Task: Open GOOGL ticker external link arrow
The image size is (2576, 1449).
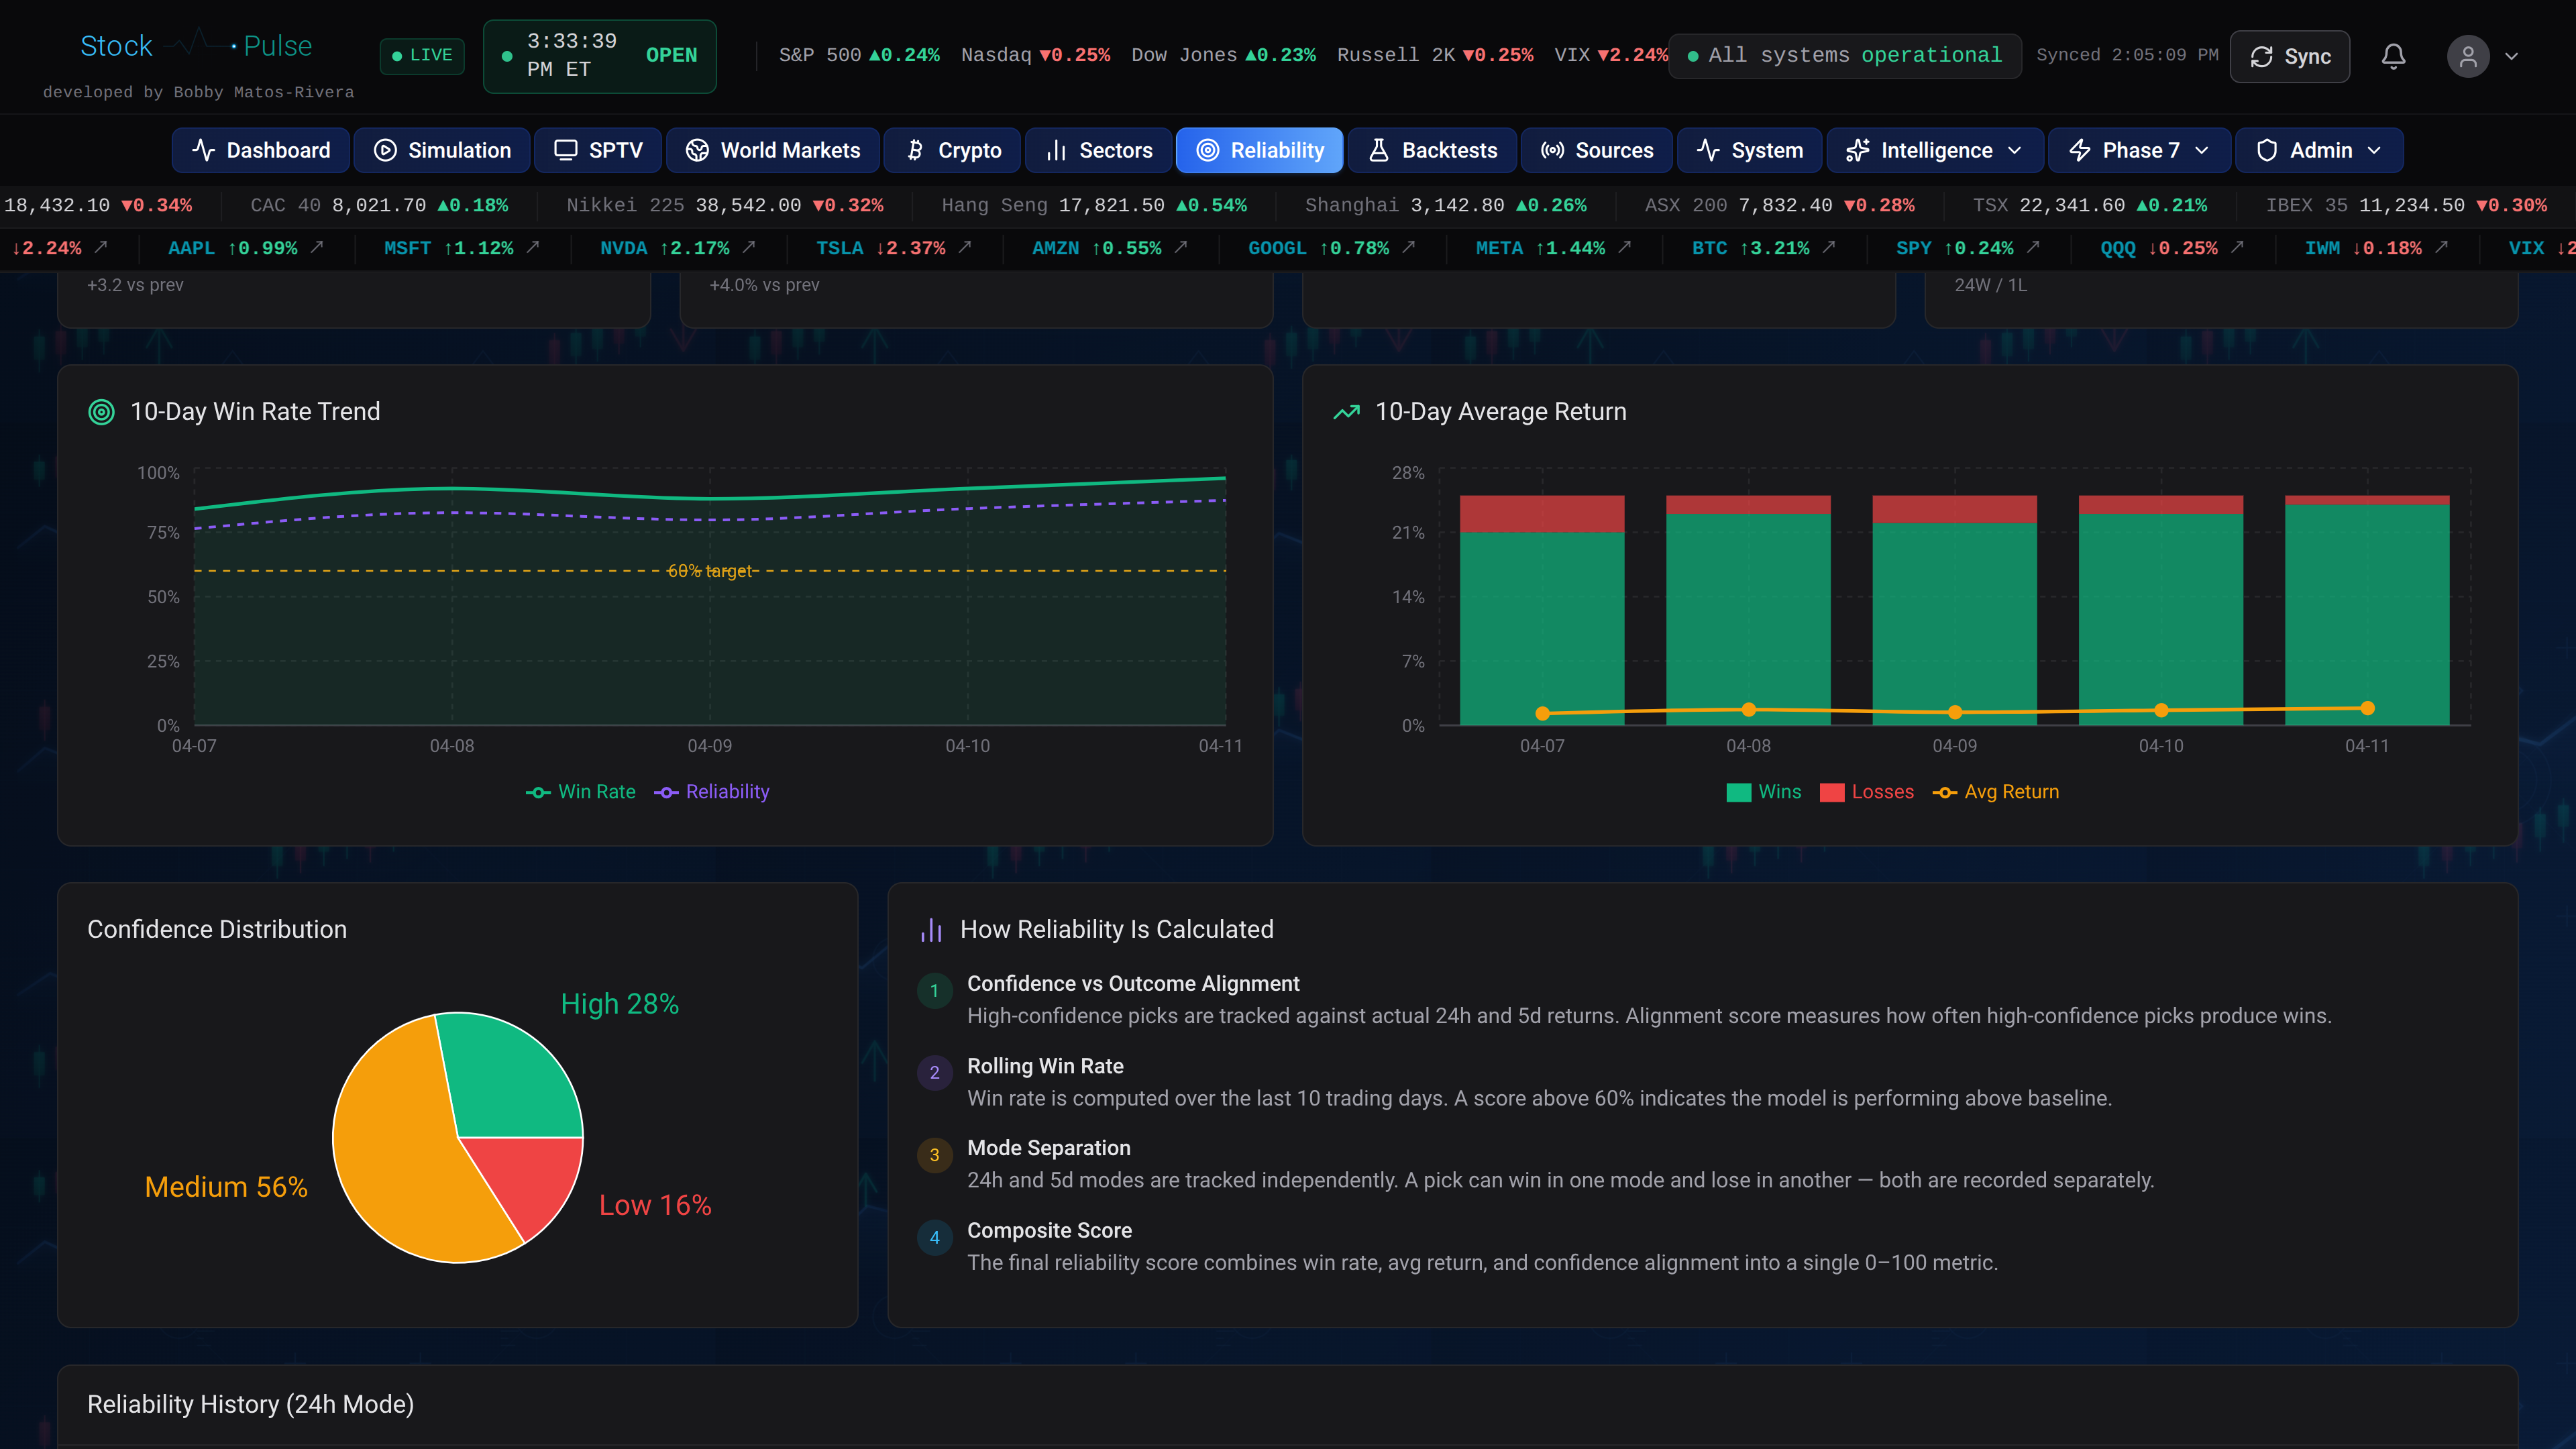Action: click(1409, 247)
